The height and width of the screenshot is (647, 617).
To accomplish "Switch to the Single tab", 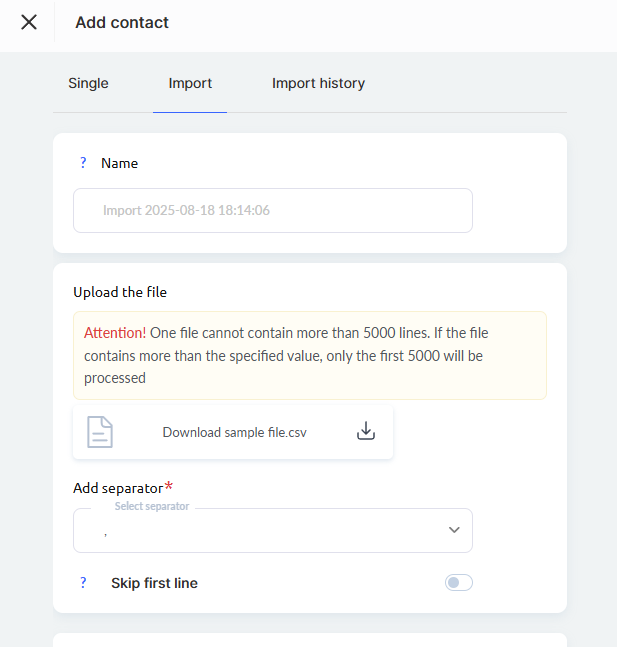I will pos(88,83).
